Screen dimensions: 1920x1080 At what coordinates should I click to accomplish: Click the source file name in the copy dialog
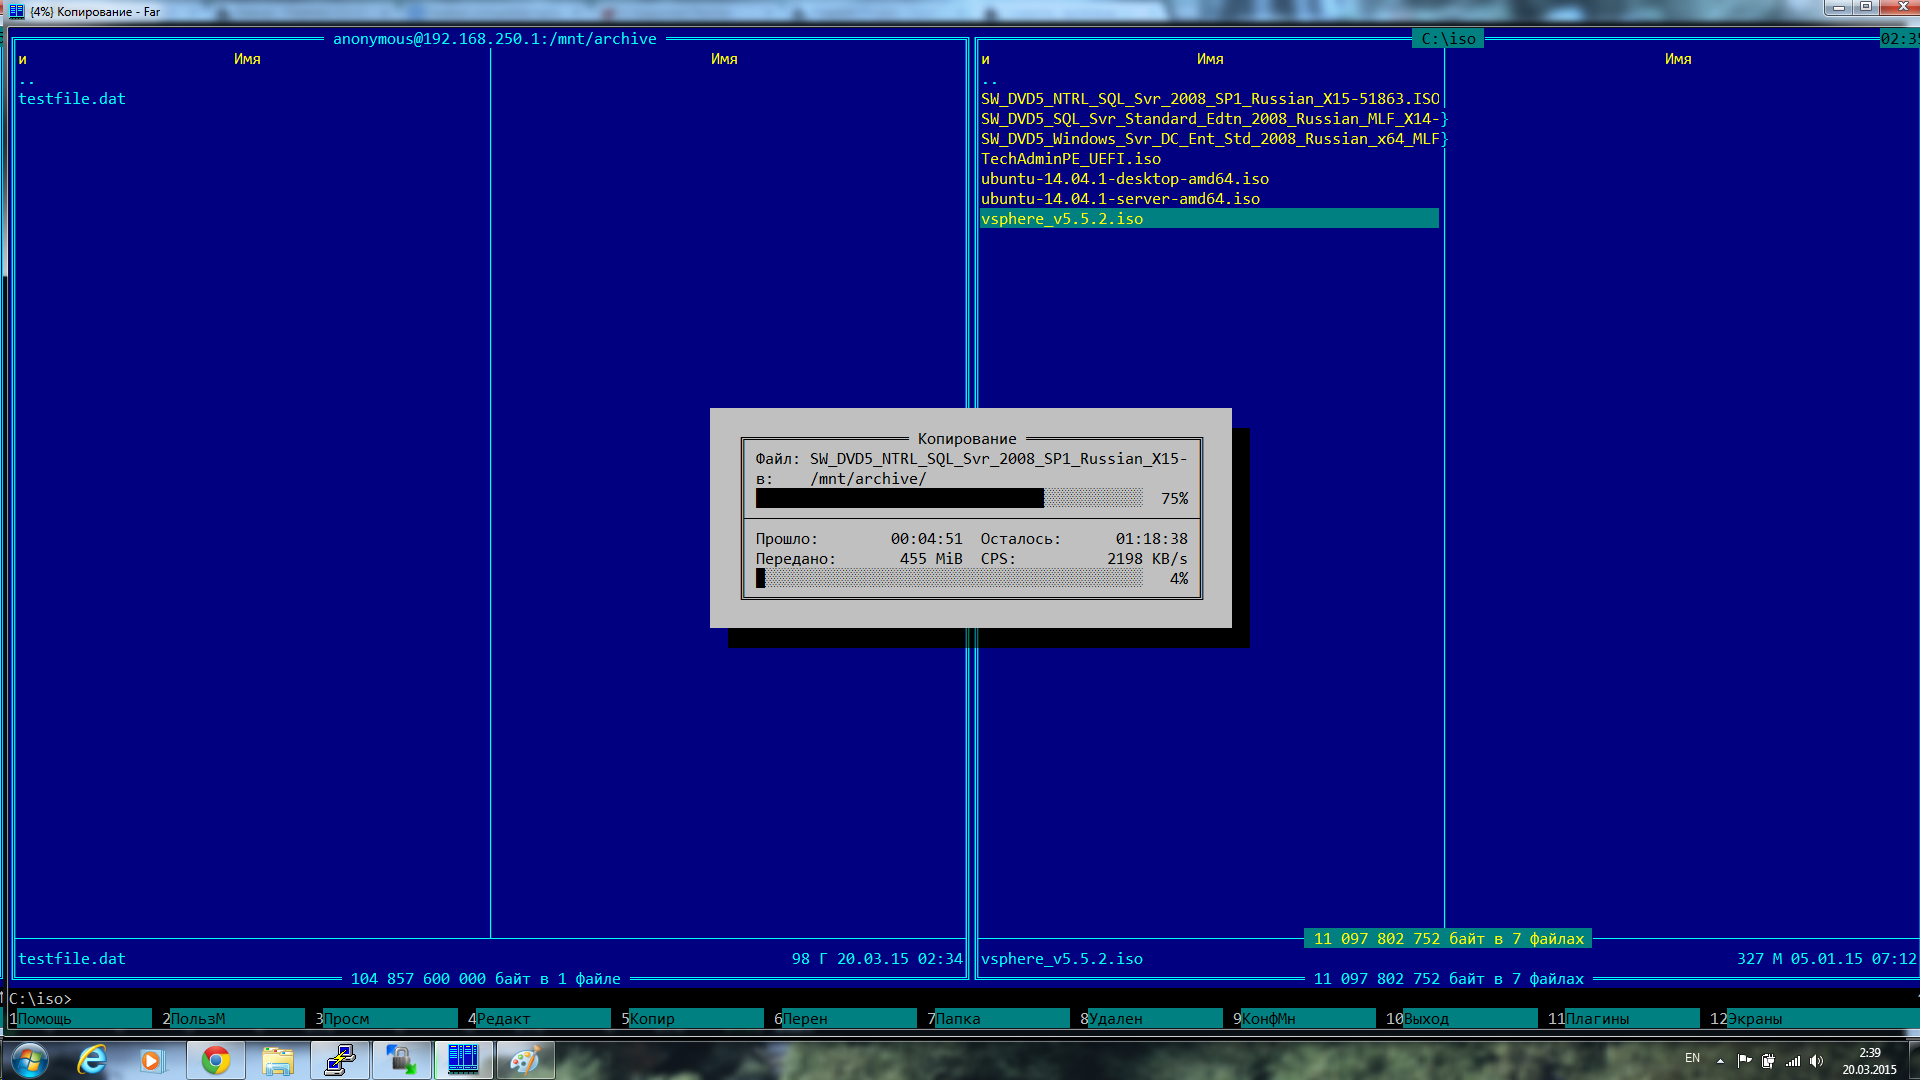click(x=998, y=458)
